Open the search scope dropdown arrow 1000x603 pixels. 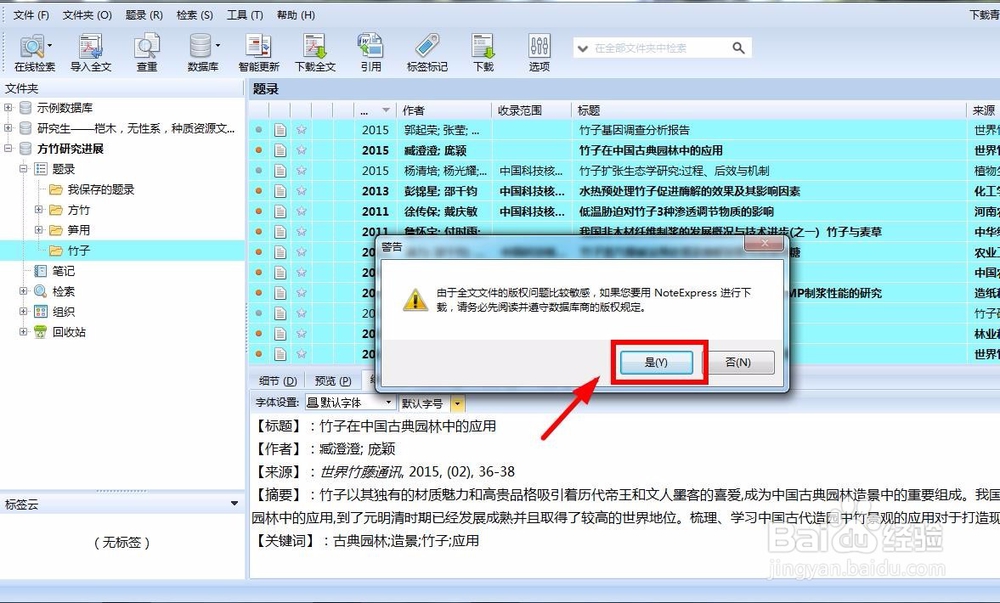(x=582, y=48)
